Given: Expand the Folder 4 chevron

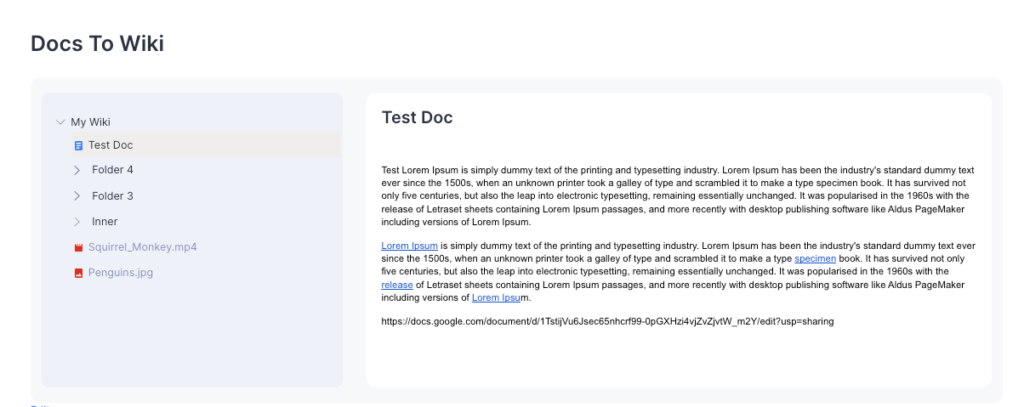Looking at the screenshot, I should [x=77, y=170].
